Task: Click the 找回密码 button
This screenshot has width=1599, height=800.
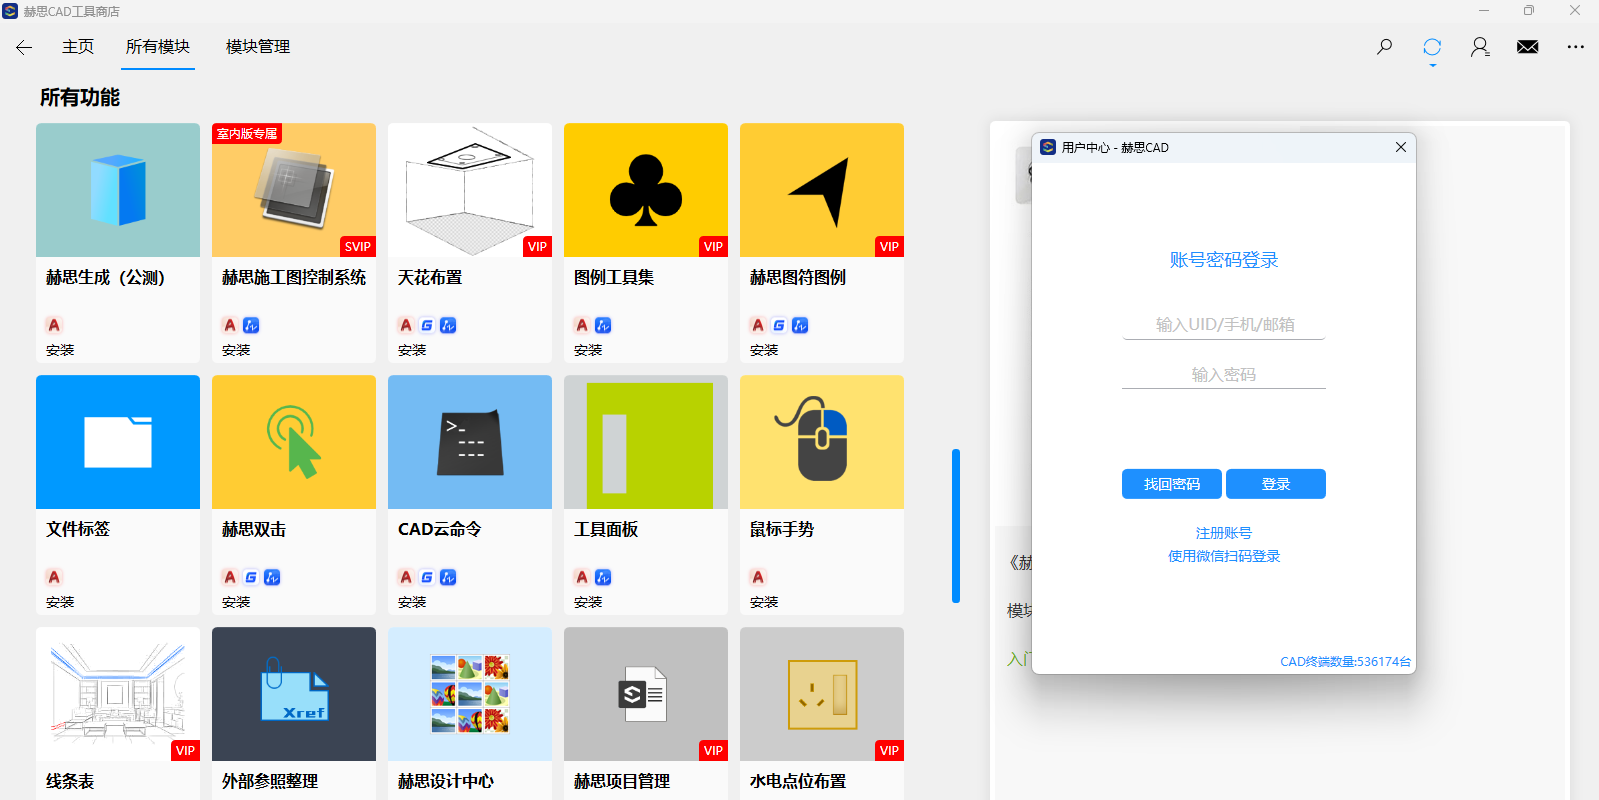Action: click(x=1171, y=484)
